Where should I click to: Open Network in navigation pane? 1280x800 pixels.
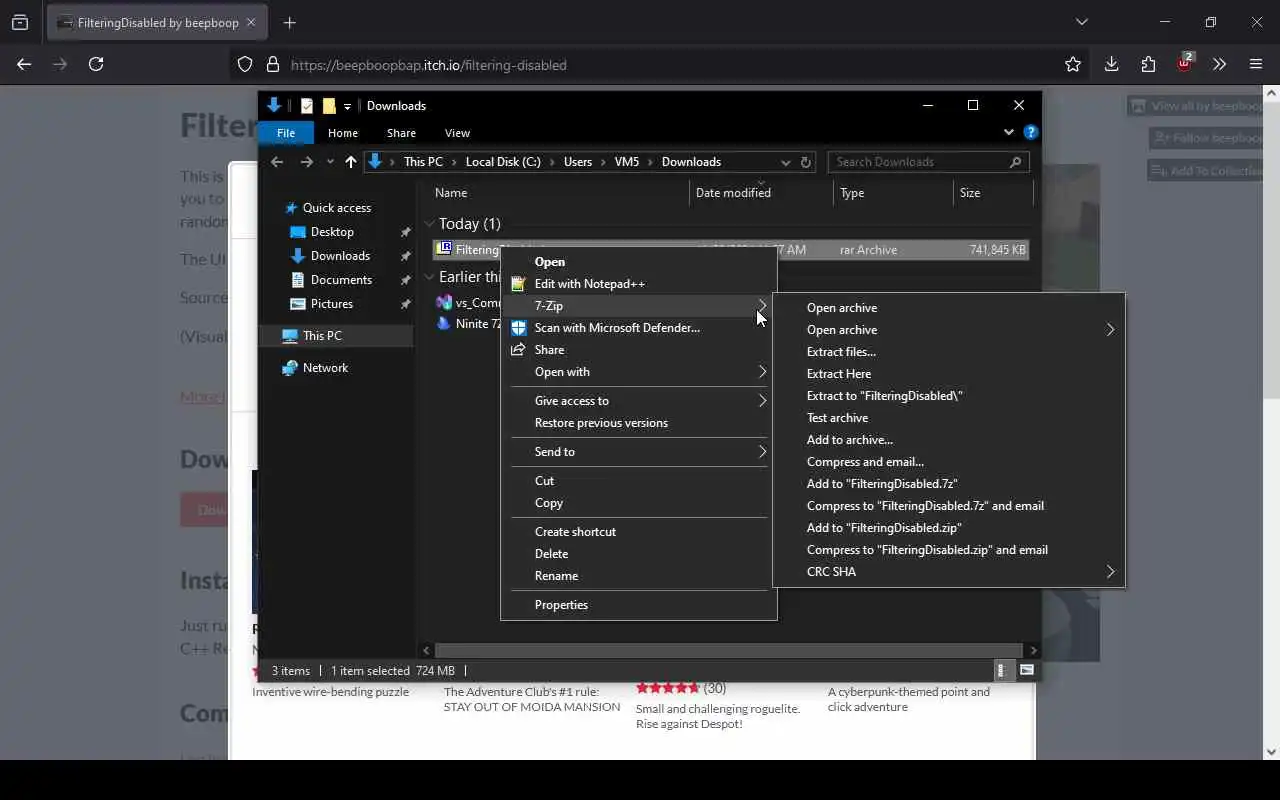(325, 368)
